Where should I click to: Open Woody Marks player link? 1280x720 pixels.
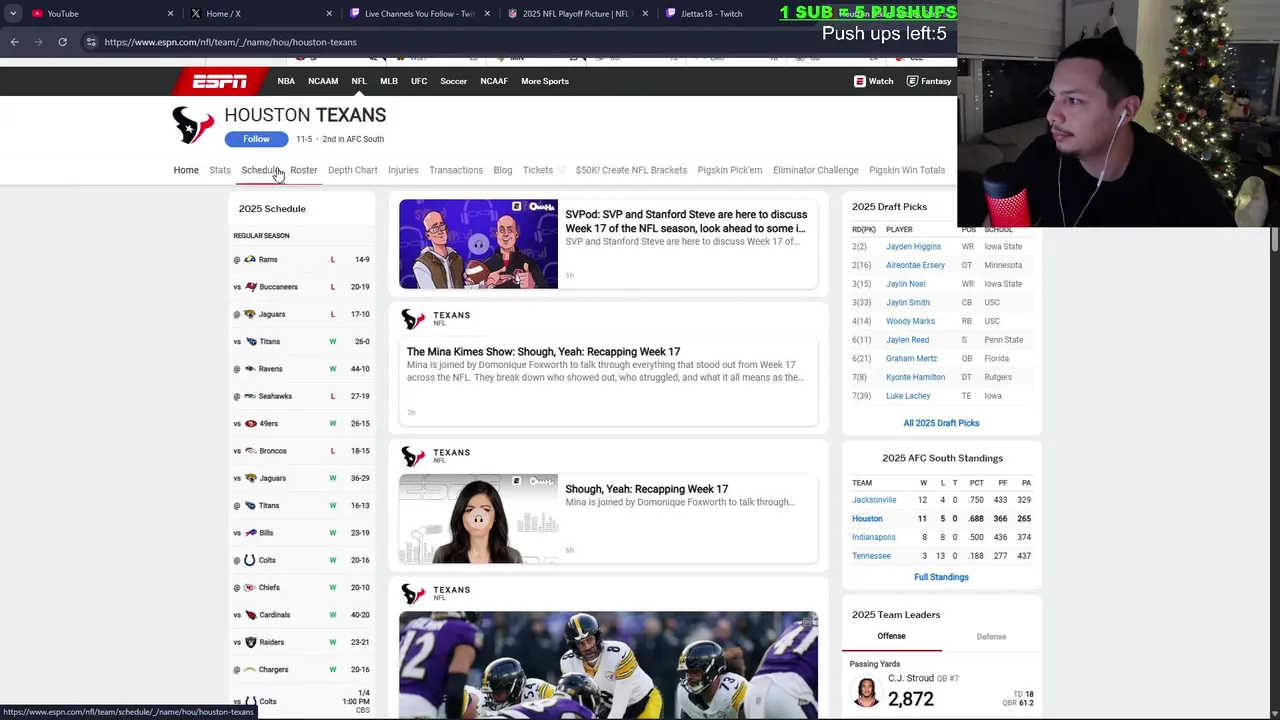click(x=910, y=321)
